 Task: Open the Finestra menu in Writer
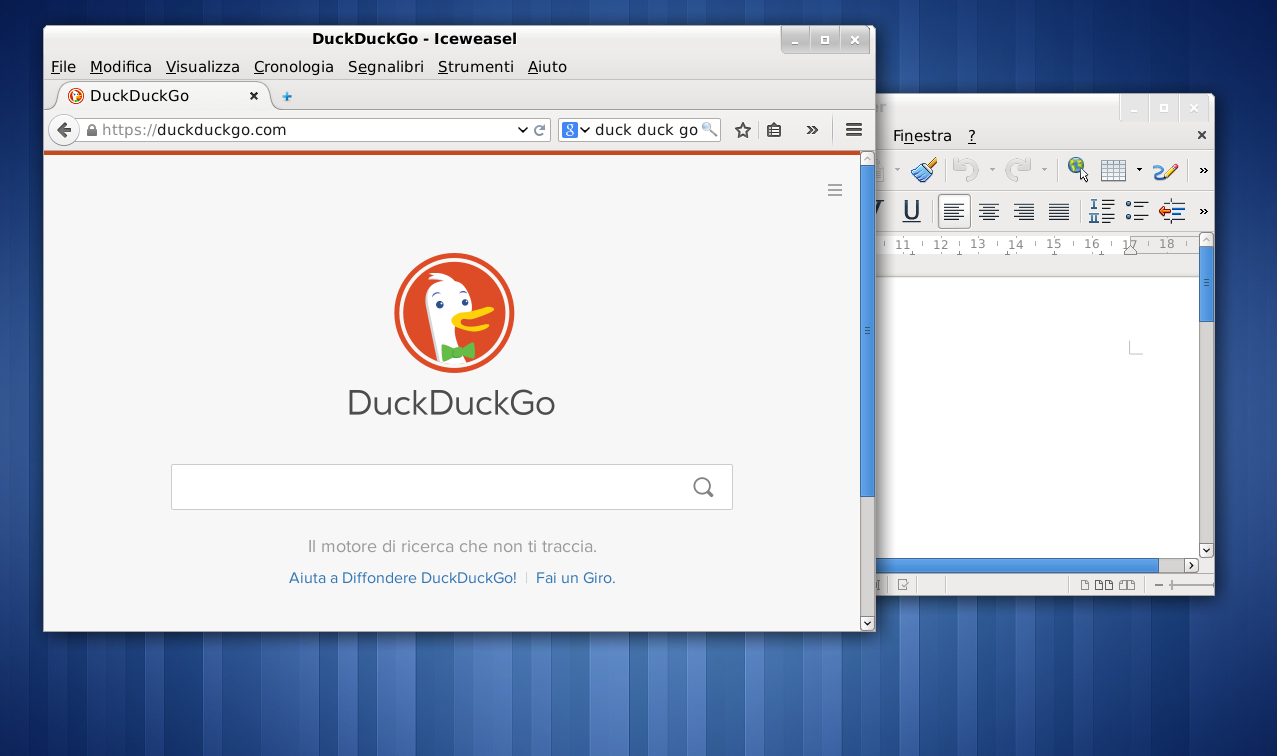pyautogui.click(x=922, y=136)
